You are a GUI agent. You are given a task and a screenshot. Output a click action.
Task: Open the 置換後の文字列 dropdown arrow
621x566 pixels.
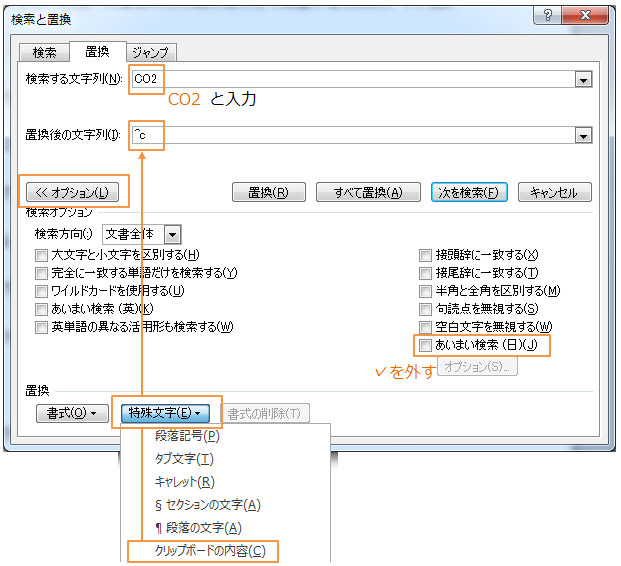coord(583,135)
